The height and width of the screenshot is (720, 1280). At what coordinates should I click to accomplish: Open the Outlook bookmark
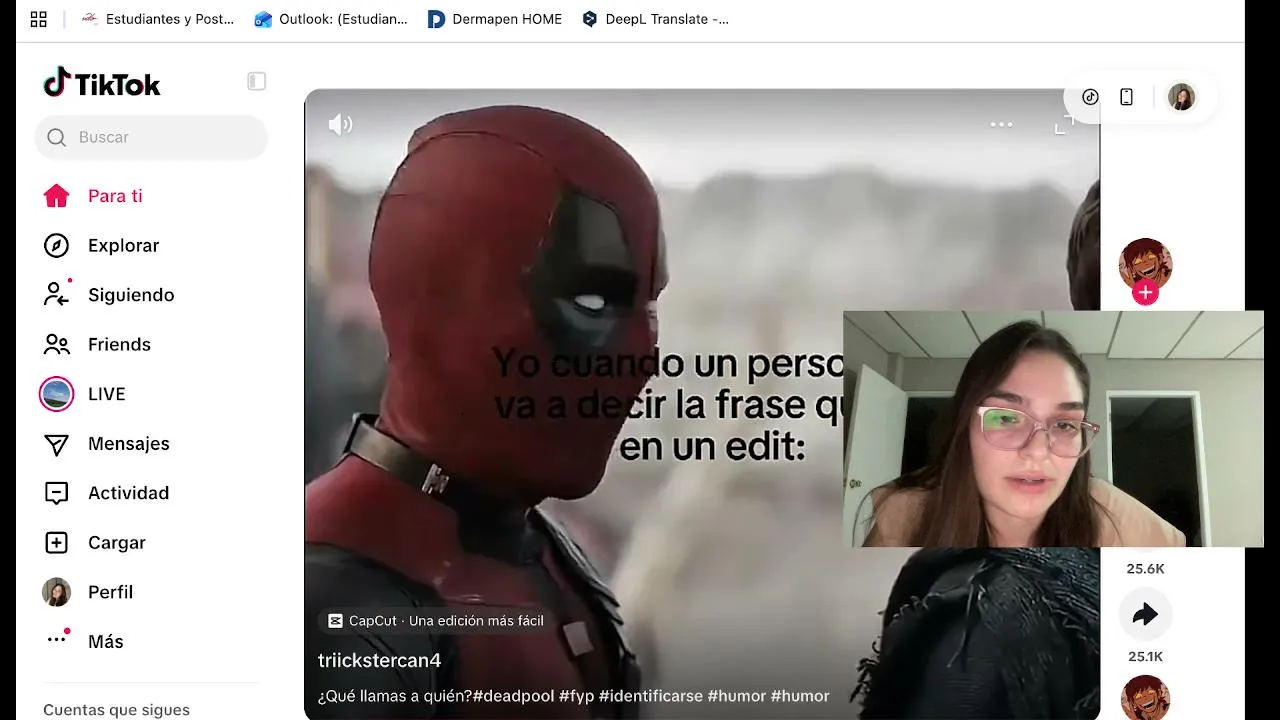click(x=331, y=19)
